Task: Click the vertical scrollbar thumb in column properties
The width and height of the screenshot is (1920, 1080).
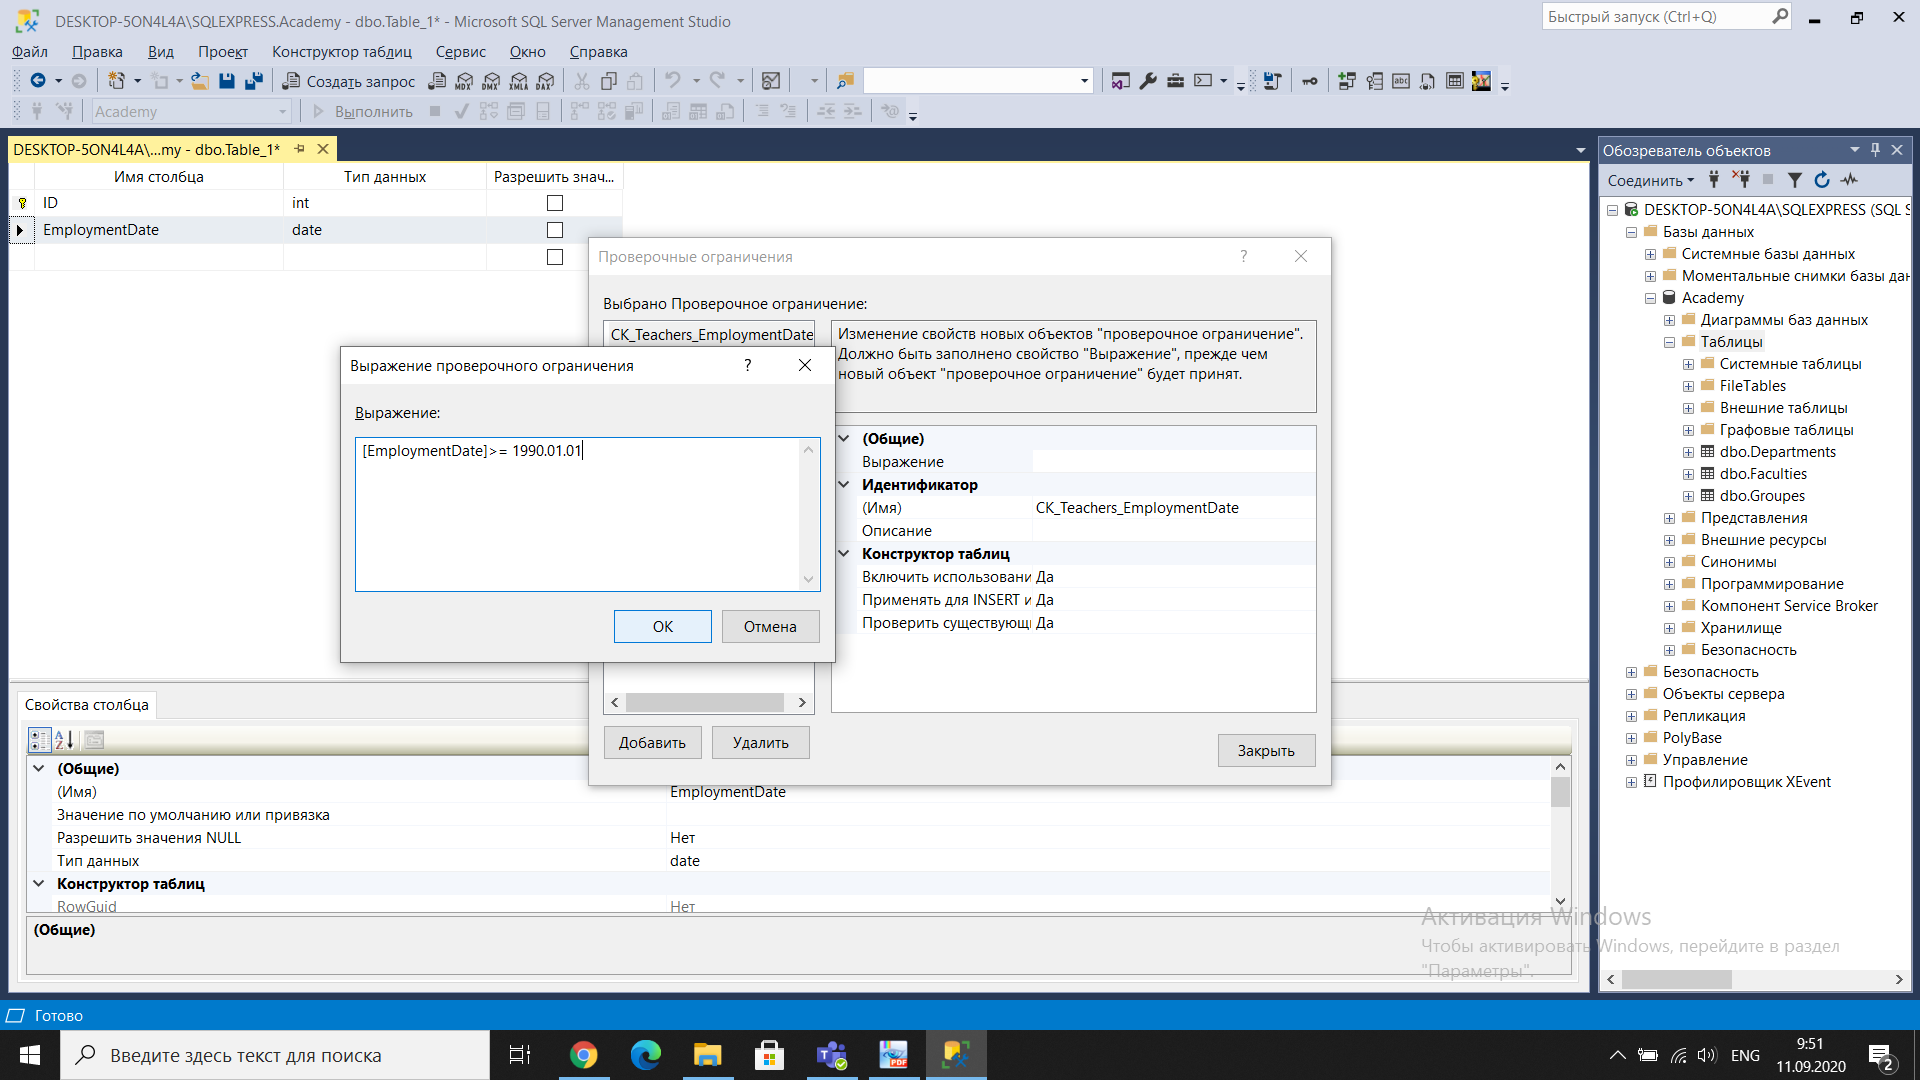Action: (1560, 792)
